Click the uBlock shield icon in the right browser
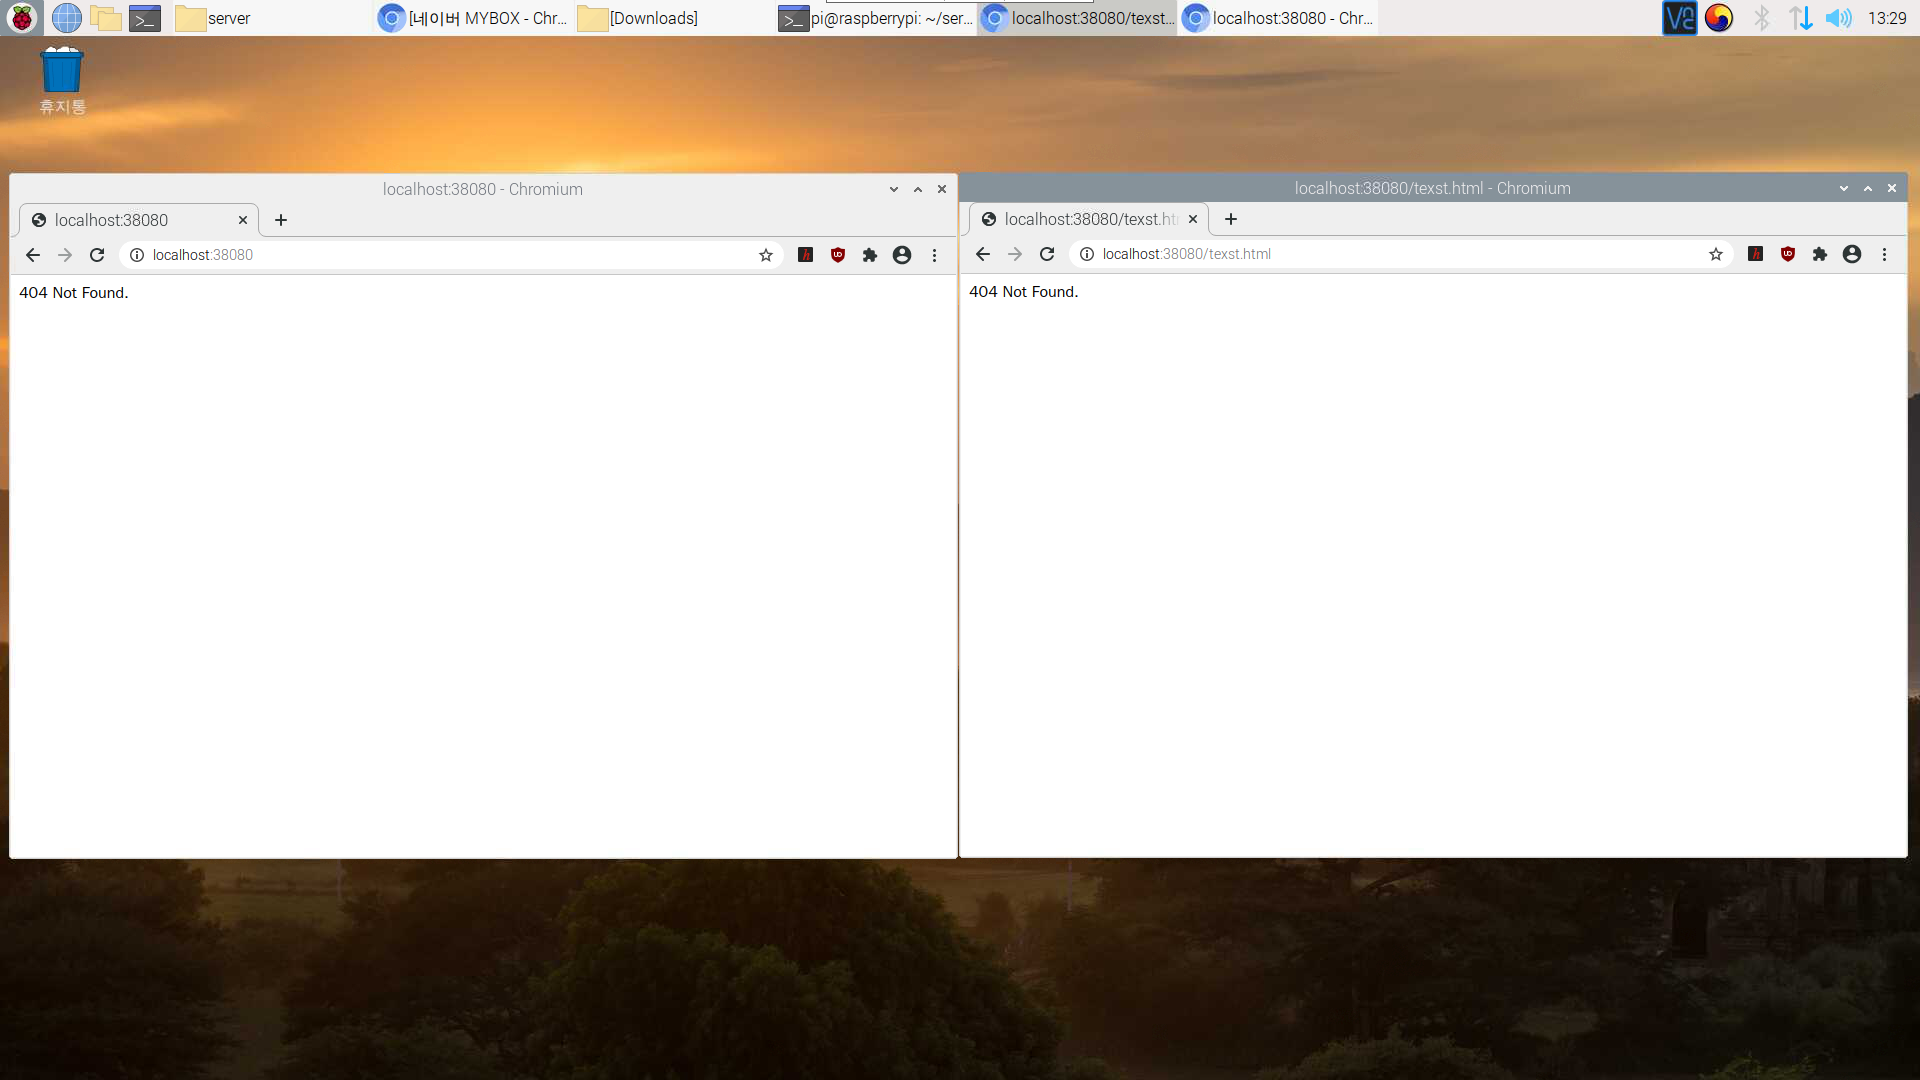This screenshot has height=1080, width=1920. pyautogui.click(x=1788, y=254)
